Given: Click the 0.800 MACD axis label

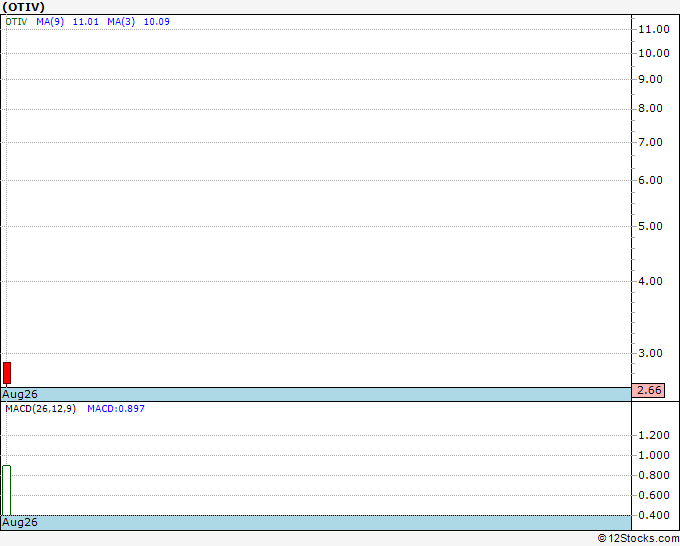Looking at the screenshot, I should (654, 475).
